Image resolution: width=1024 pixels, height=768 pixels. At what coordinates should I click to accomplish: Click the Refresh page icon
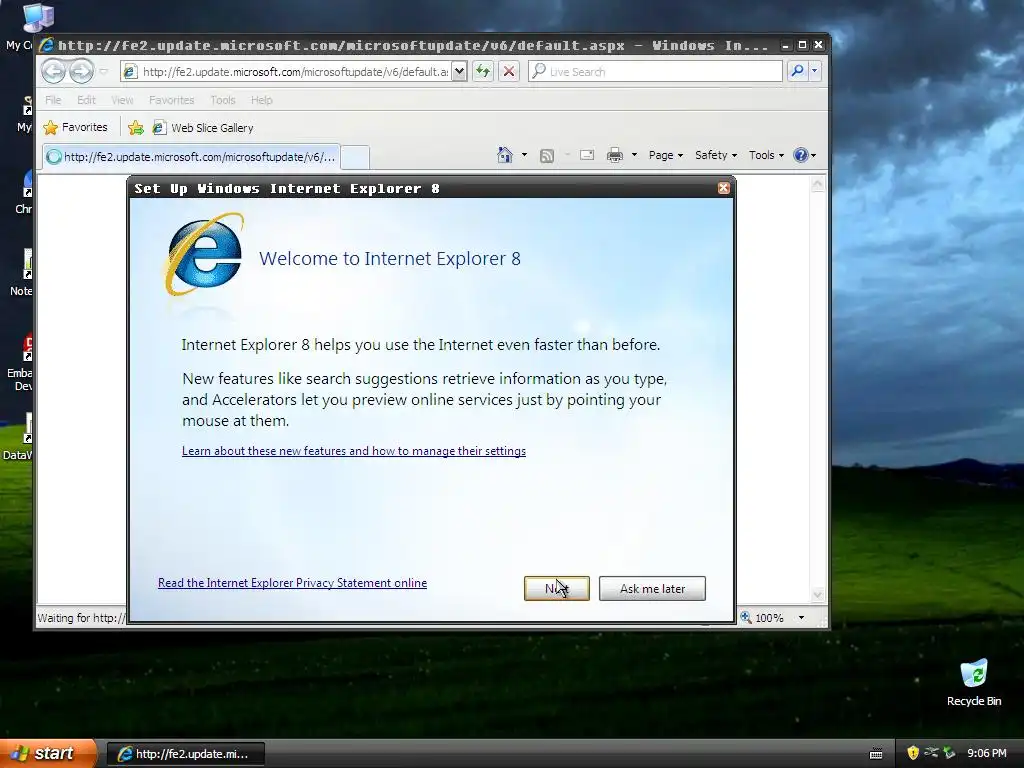click(x=483, y=71)
